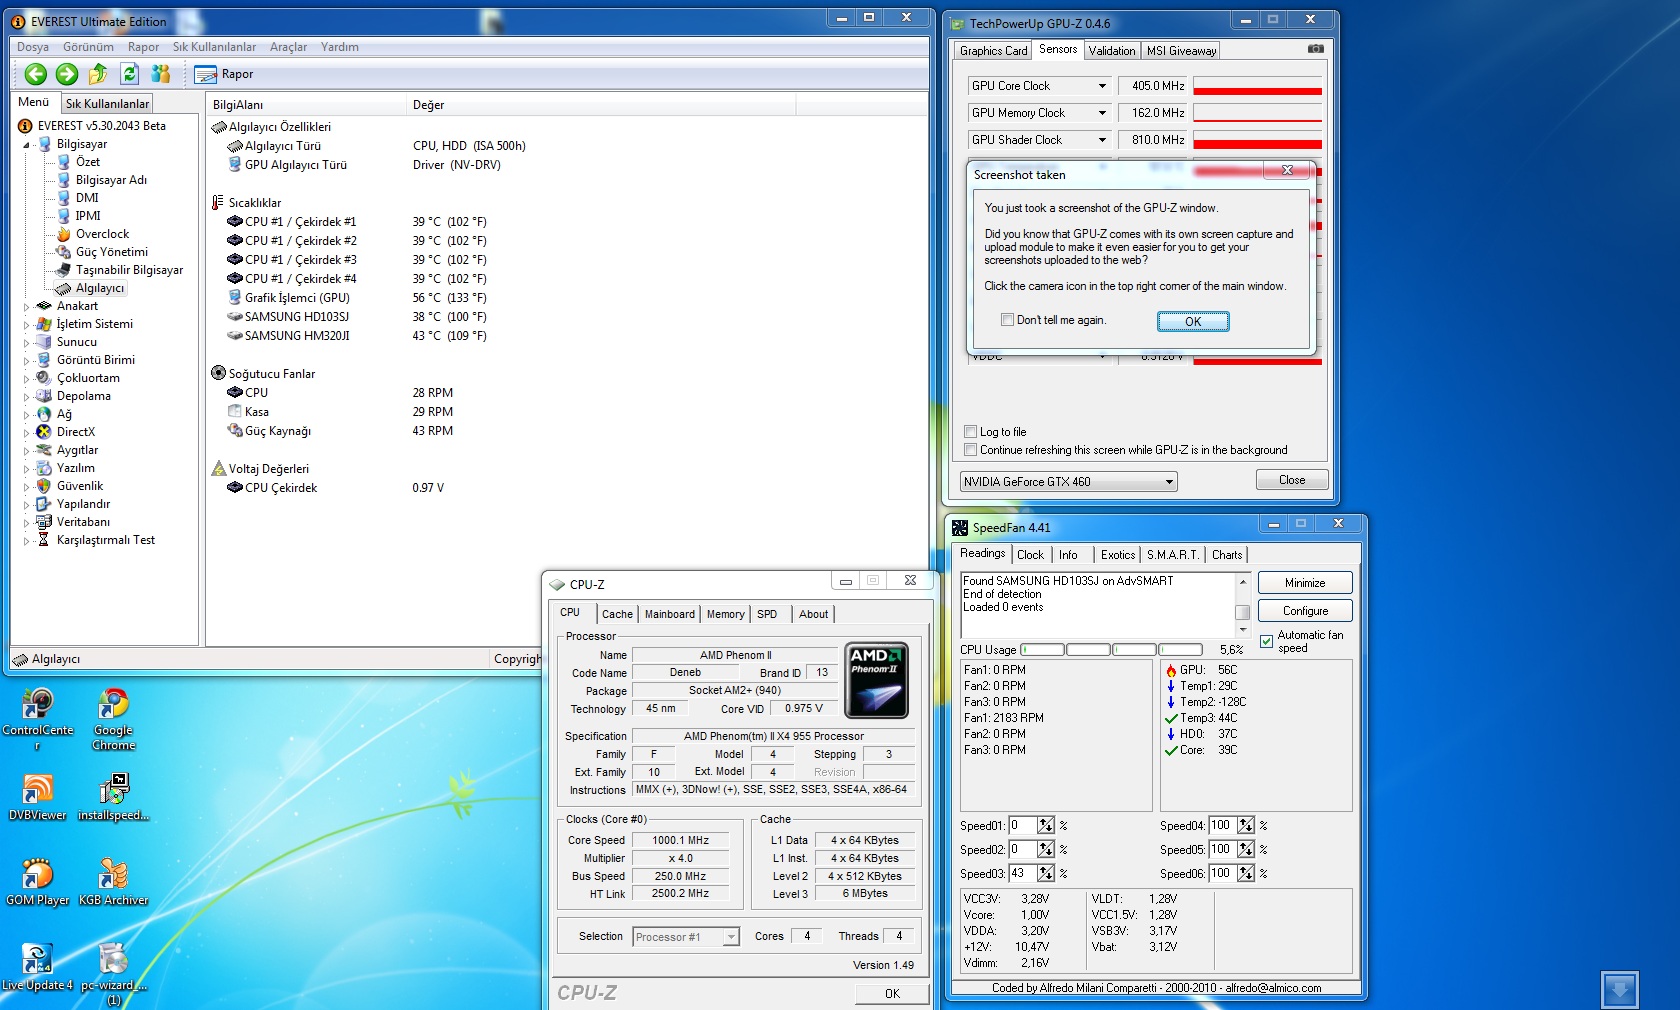Expand the Anakart tree node
The image size is (1680, 1010).
click(x=27, y=306)
